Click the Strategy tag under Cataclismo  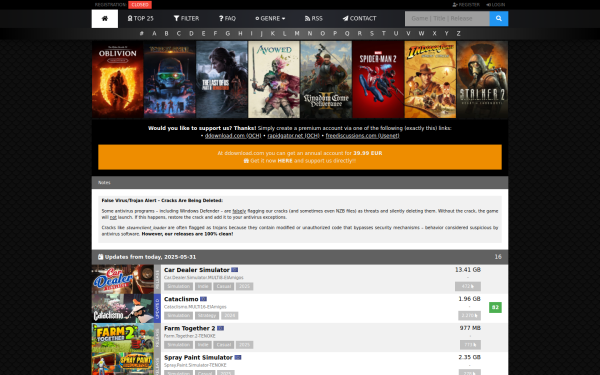click(207, 316)
